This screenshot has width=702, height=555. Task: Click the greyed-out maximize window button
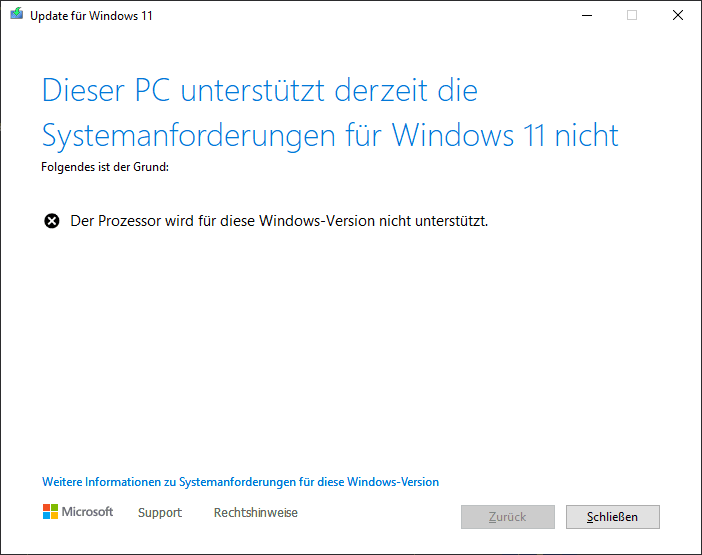click(x=632, y=15)
